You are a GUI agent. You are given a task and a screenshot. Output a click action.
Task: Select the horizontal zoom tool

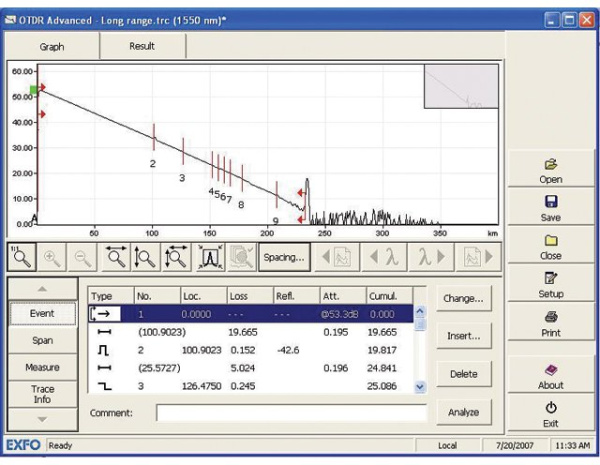[116, 256]
